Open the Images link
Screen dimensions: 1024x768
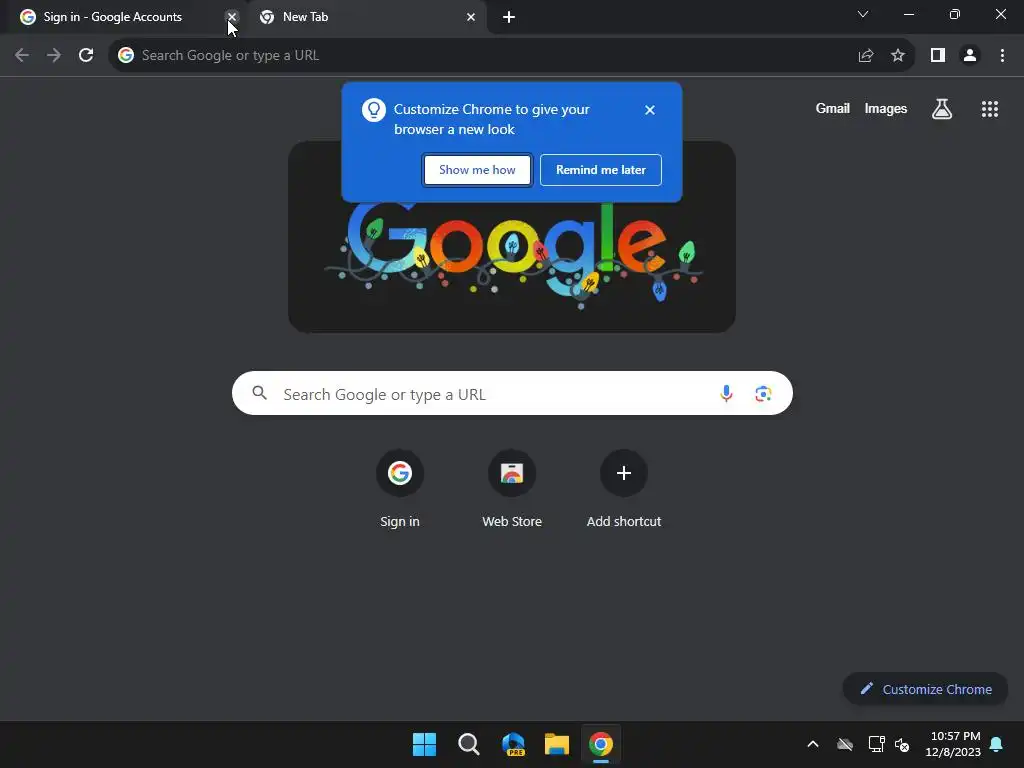(886, 108)
